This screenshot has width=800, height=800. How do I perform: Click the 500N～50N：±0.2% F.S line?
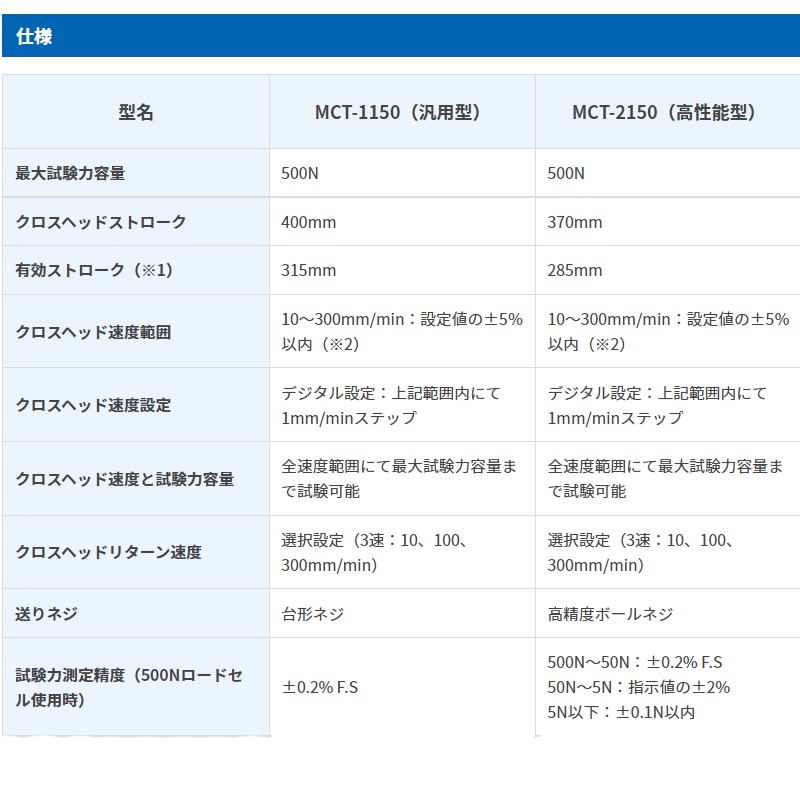635,662
